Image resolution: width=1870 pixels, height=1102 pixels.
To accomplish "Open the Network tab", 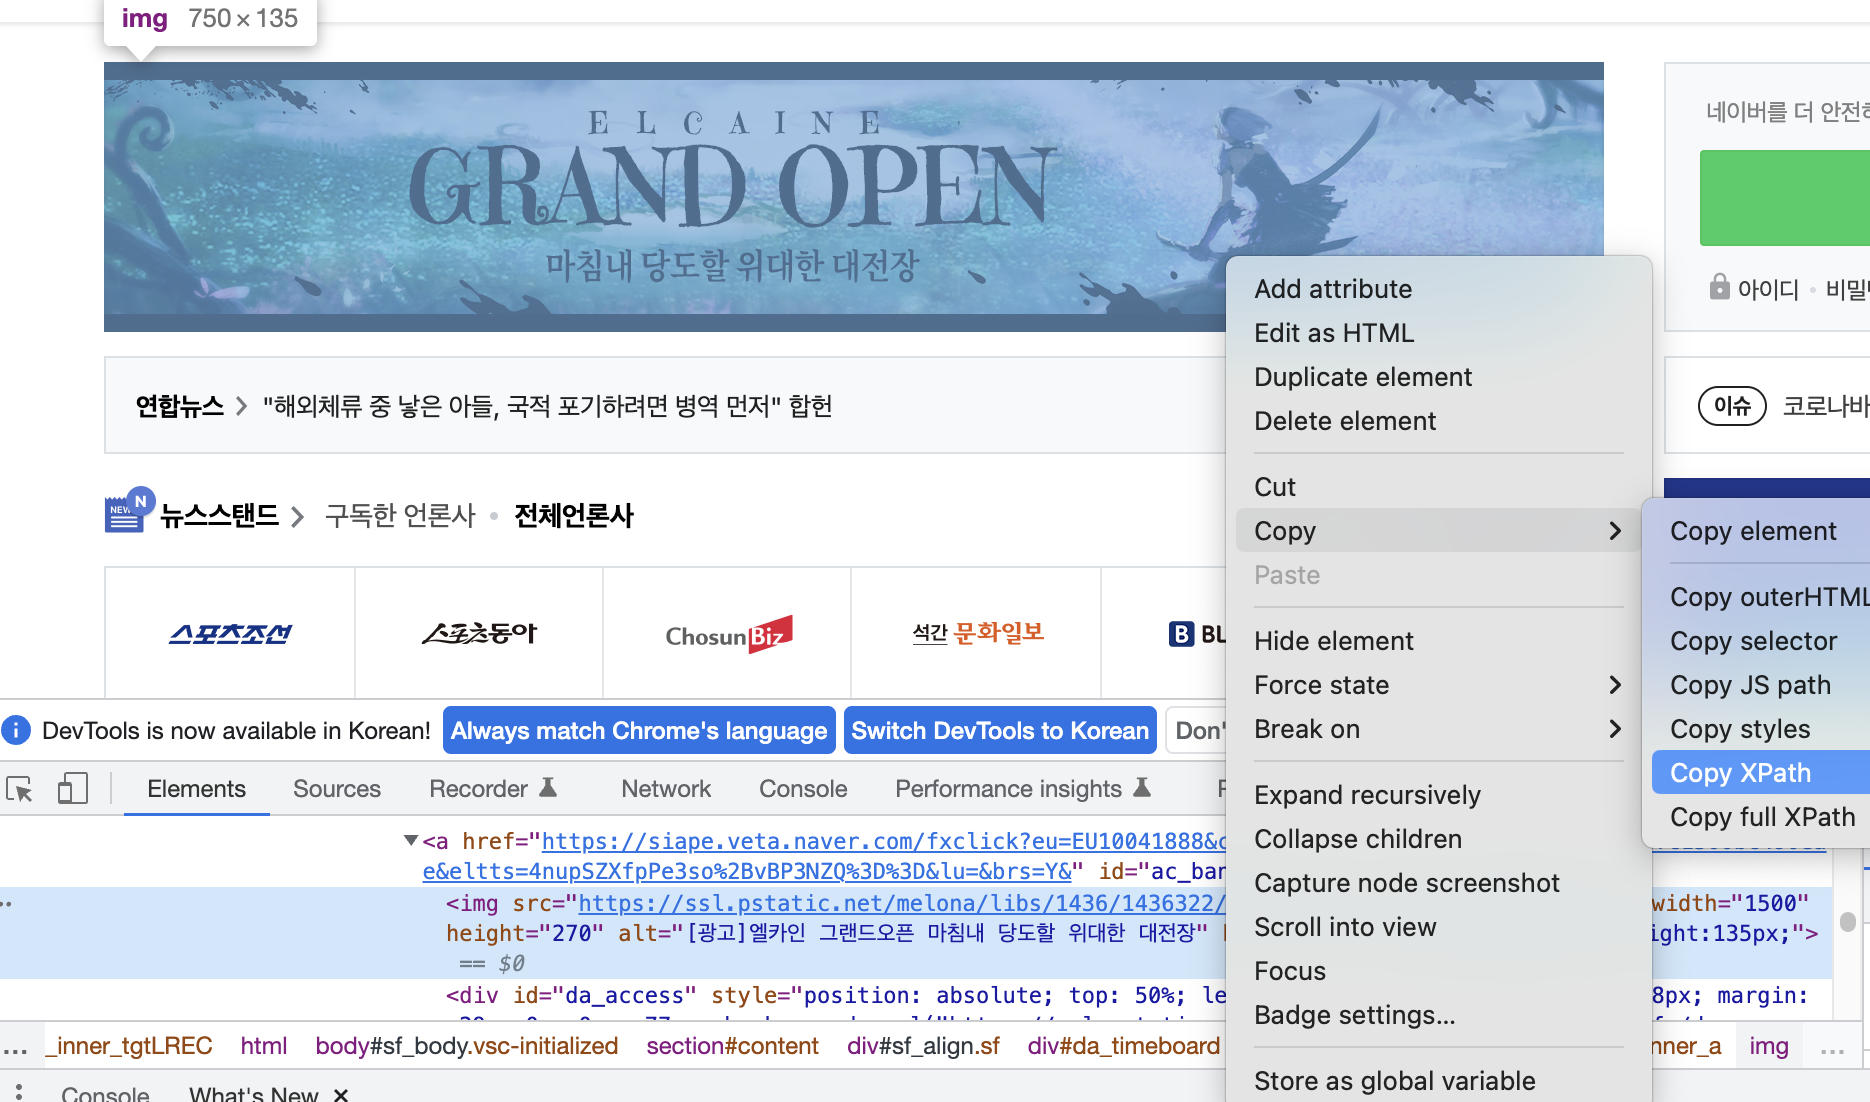I will coord(666,789).
